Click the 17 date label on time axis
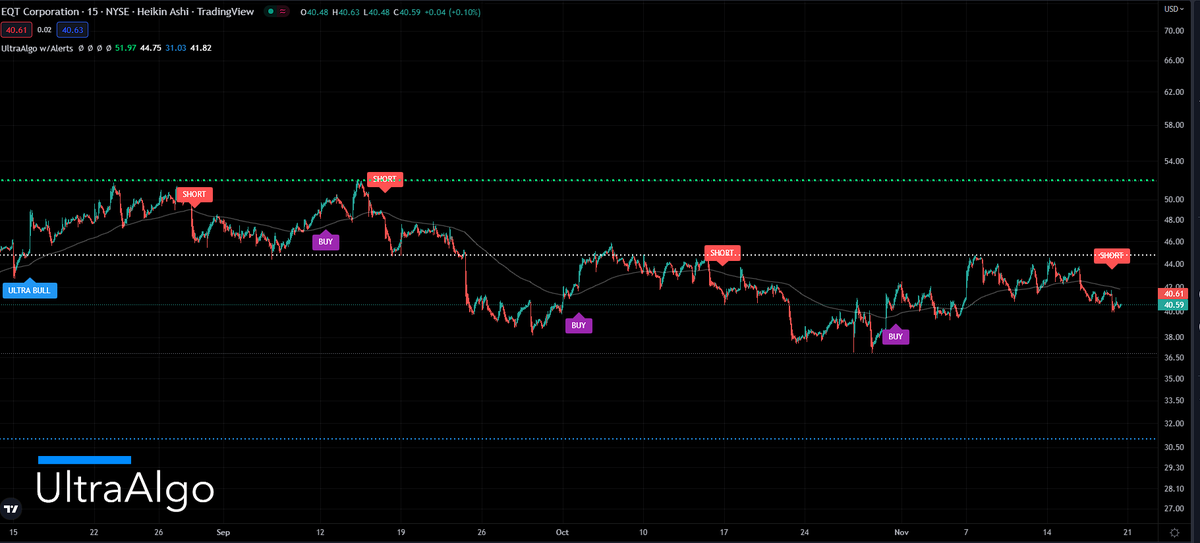The image size is (1200, 543). pyautogui.click(x=724, y=535)
